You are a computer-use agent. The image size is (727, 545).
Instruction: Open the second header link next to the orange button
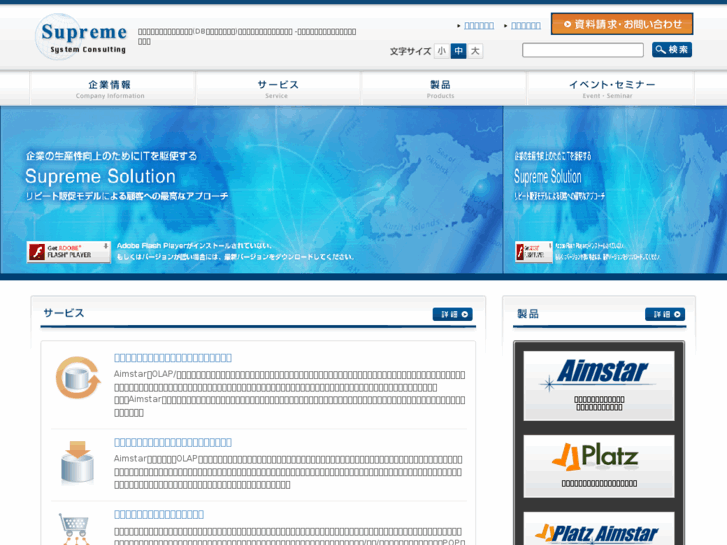[x=526, y=26]
